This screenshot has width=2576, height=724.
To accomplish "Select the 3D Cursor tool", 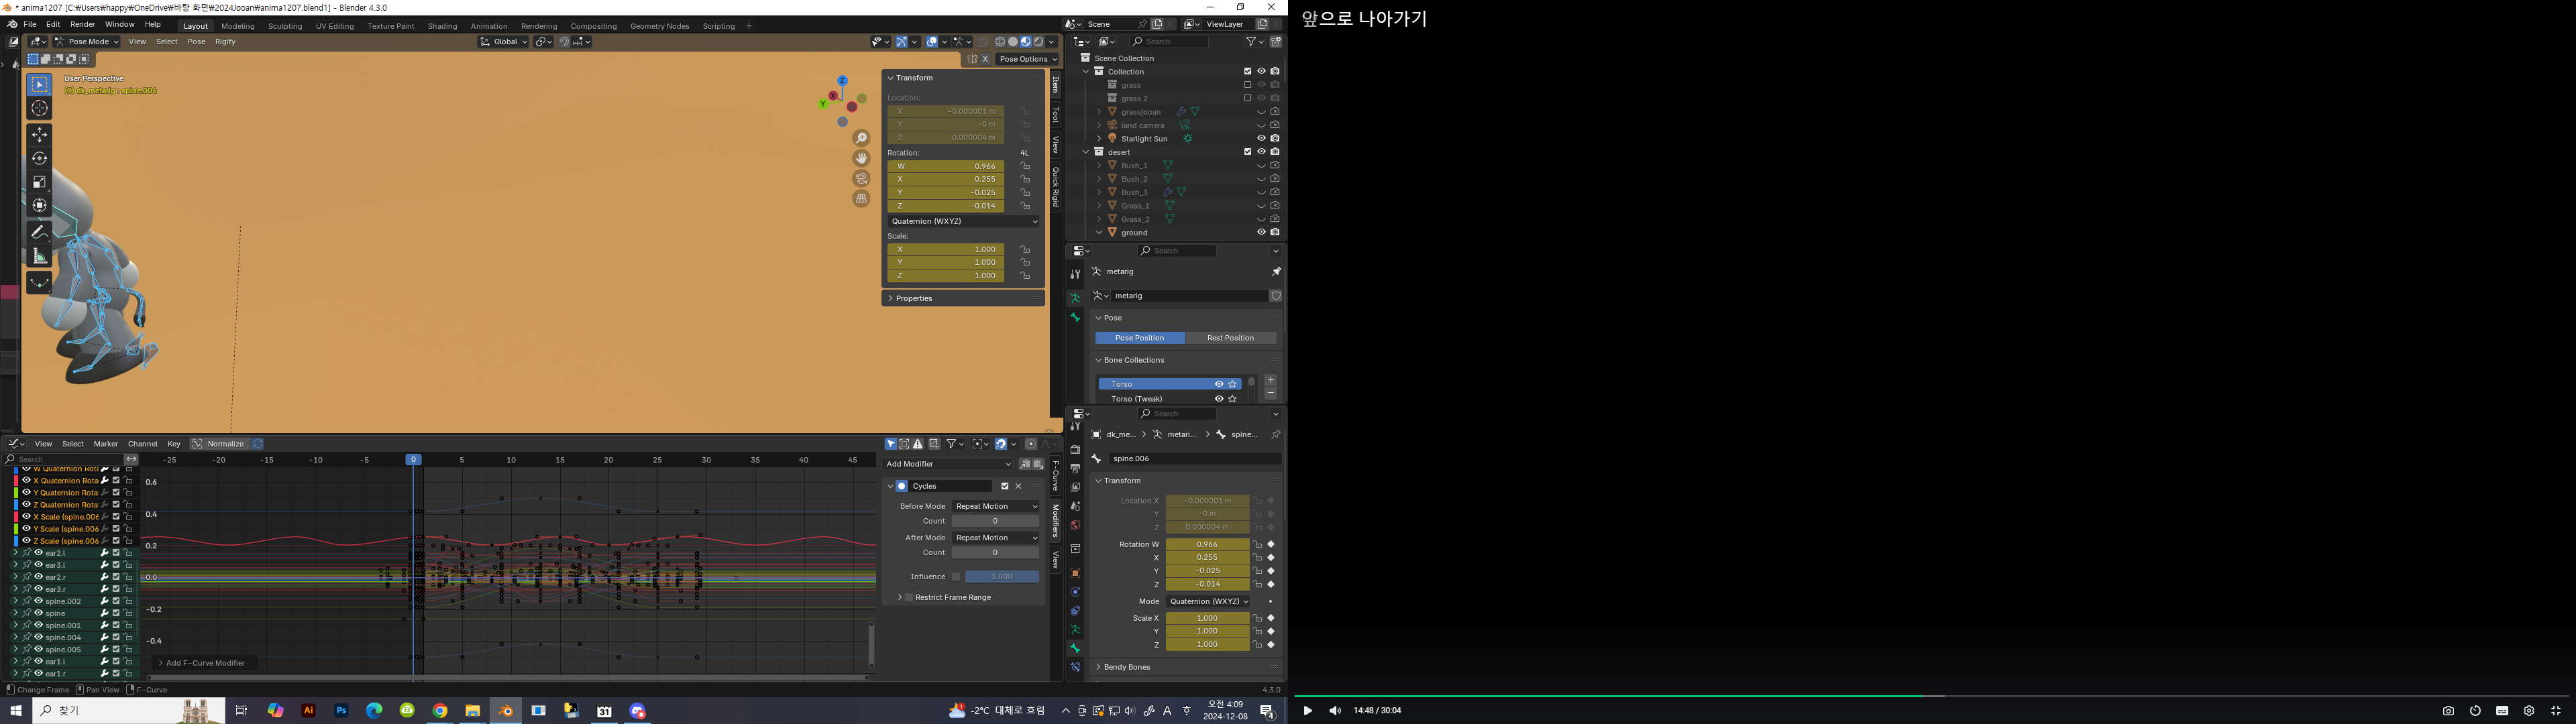I will (39, 108).
